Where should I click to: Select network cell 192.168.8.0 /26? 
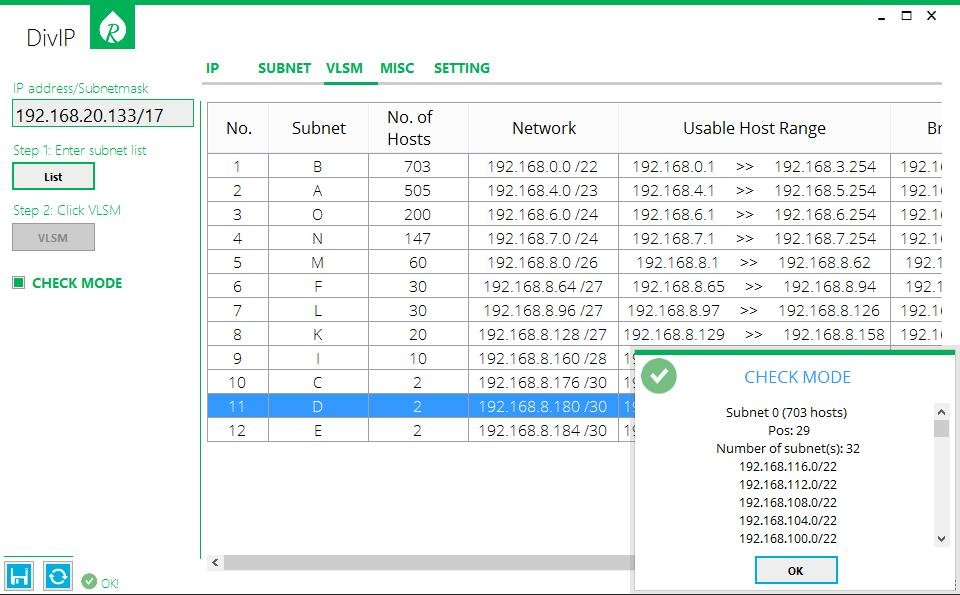tap(544, 262)
